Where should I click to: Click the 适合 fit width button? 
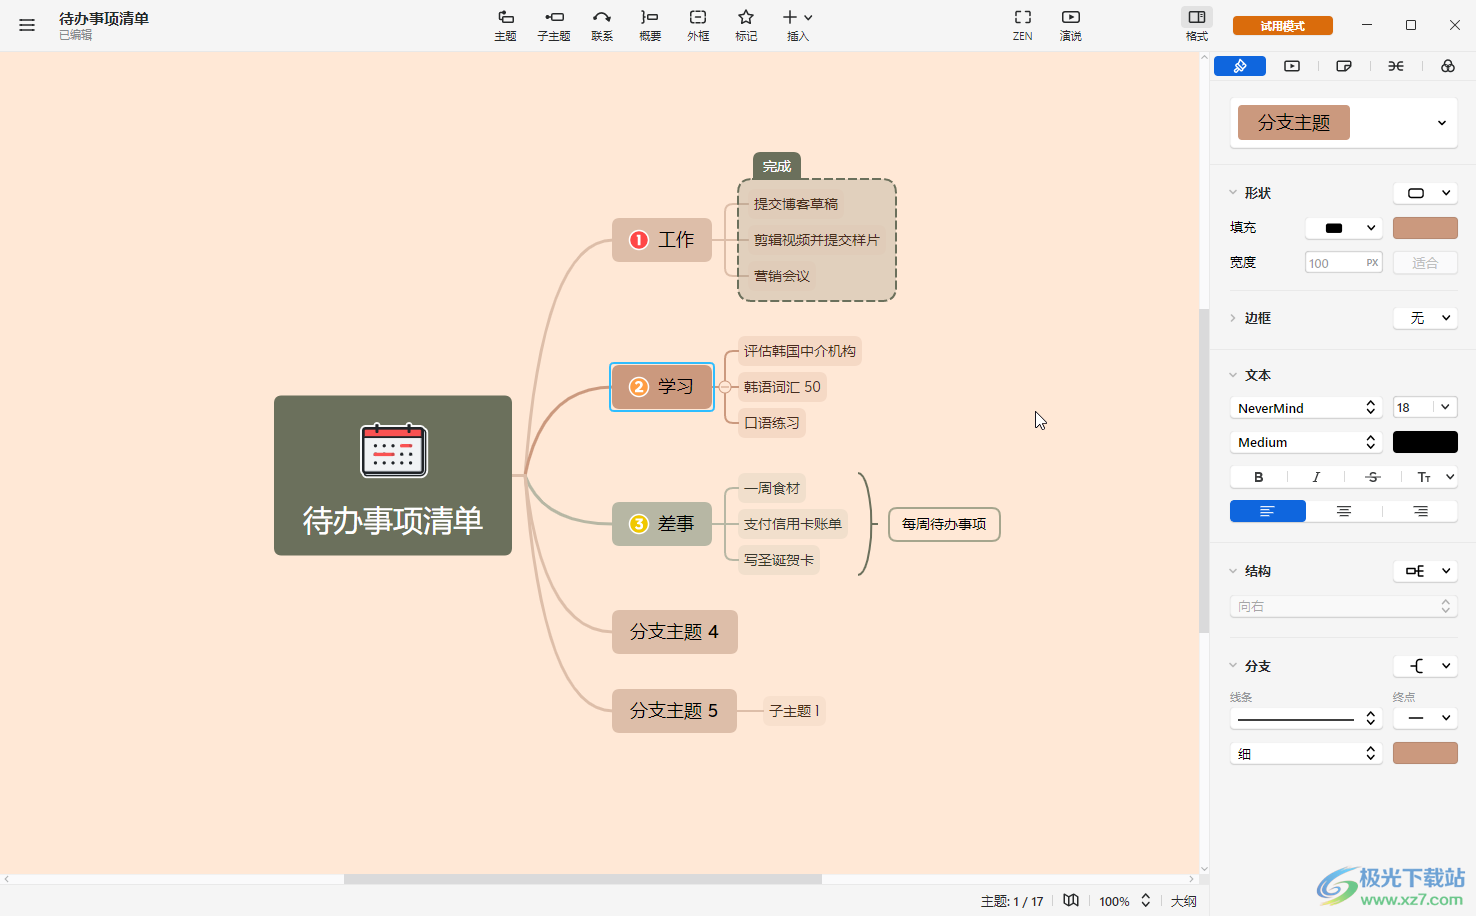tap(1425, 263)
